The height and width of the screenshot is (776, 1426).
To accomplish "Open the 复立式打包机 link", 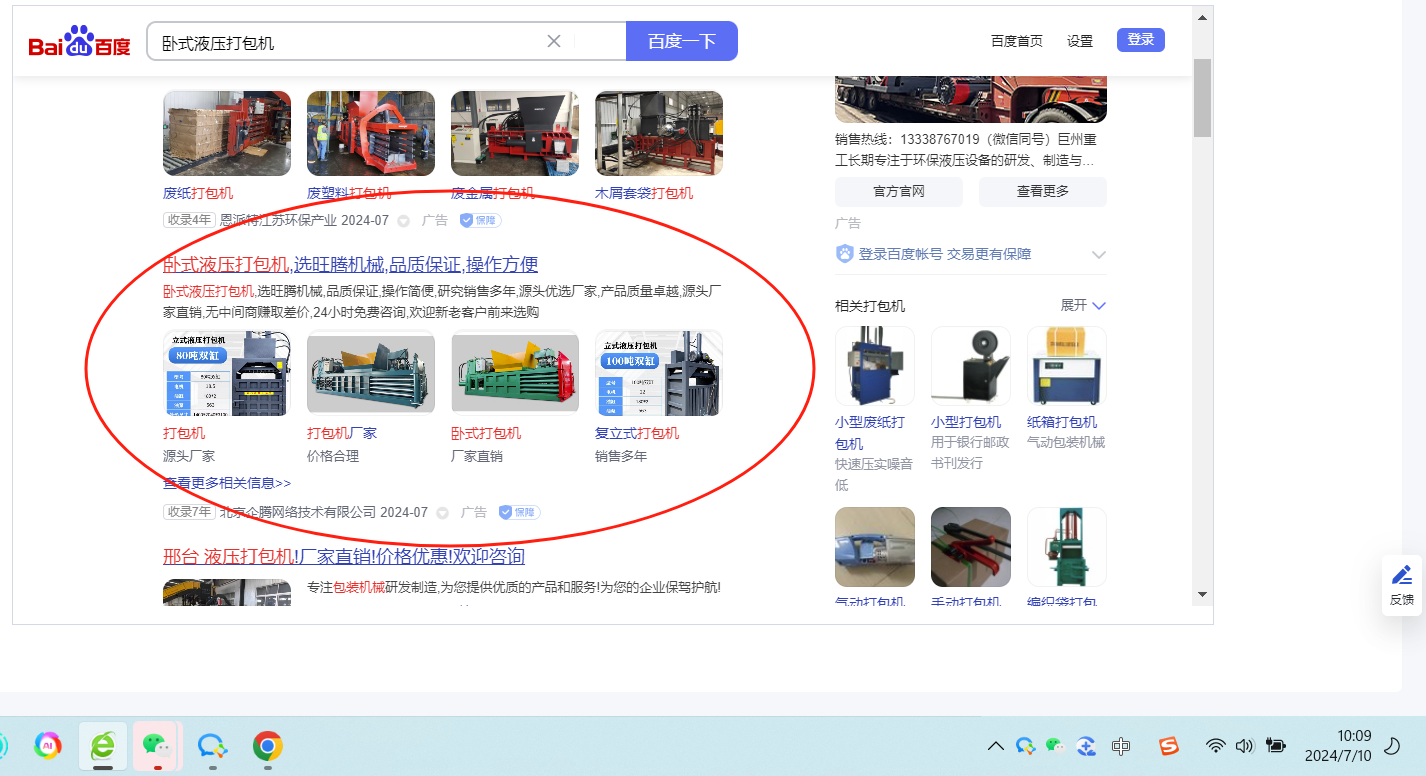I will 637,433.
